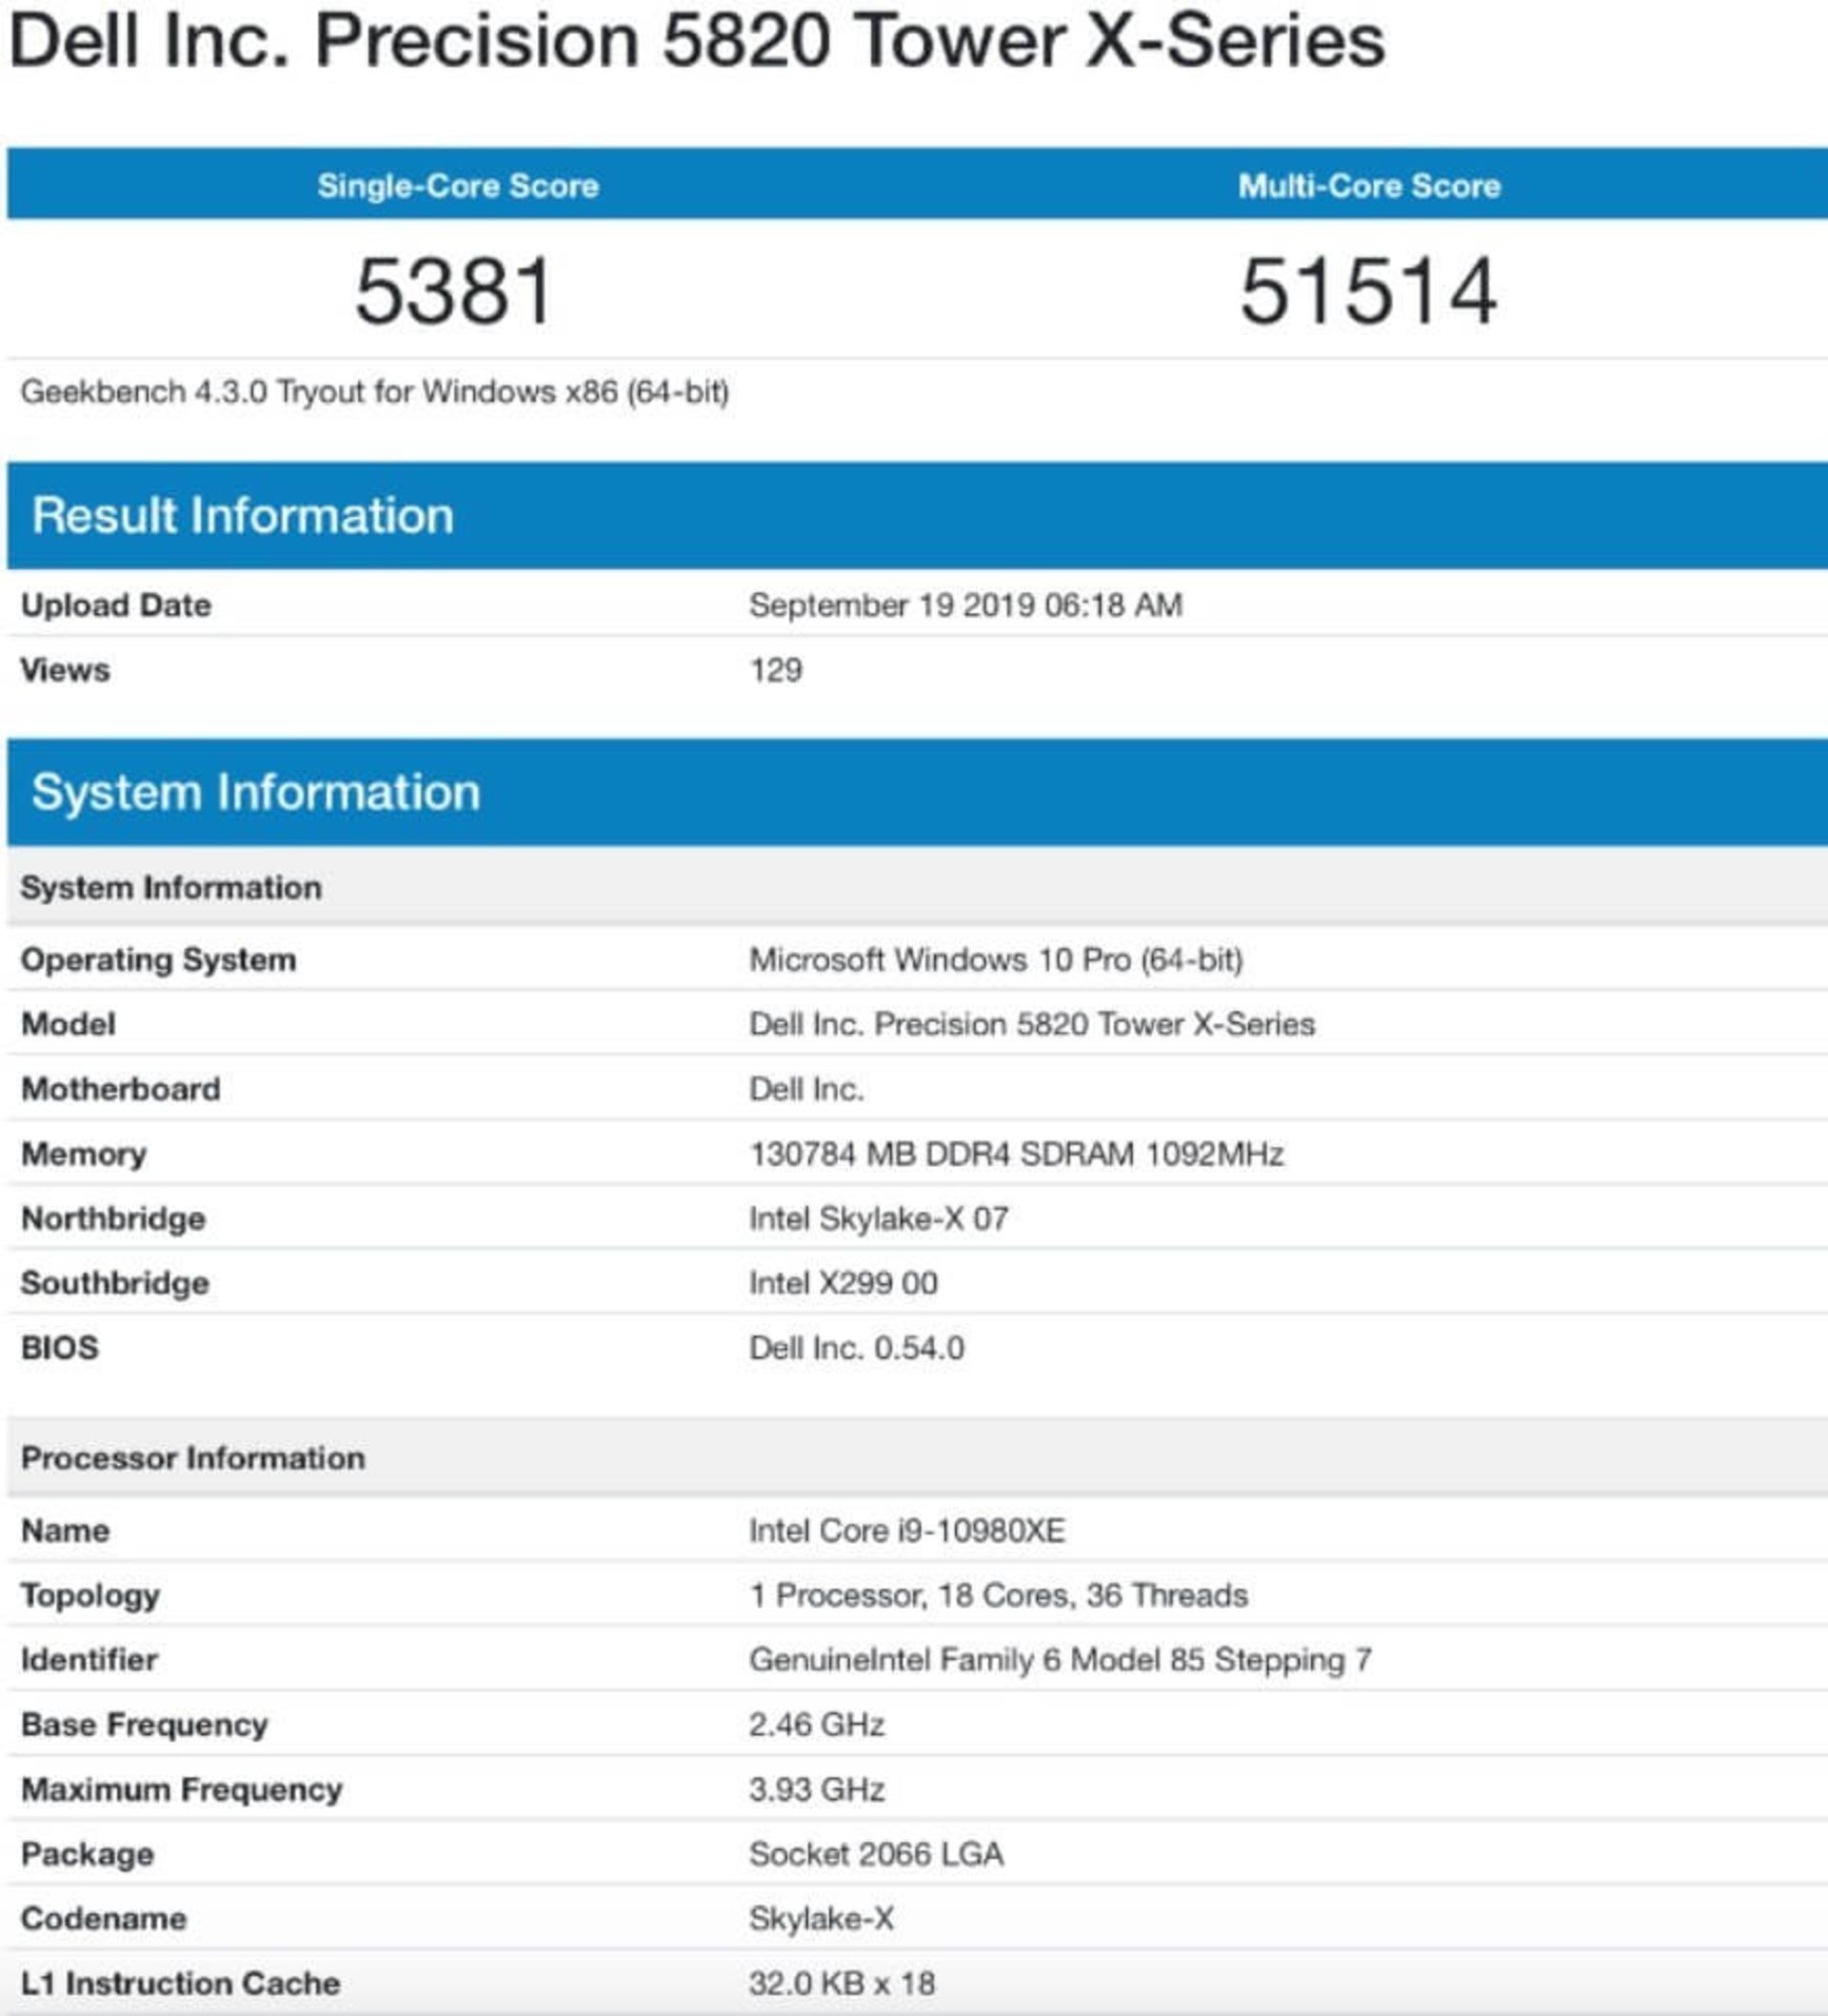Click the gray System Information subheader row
This screenshot has height=2016, width=1828.
coord(917,887)
